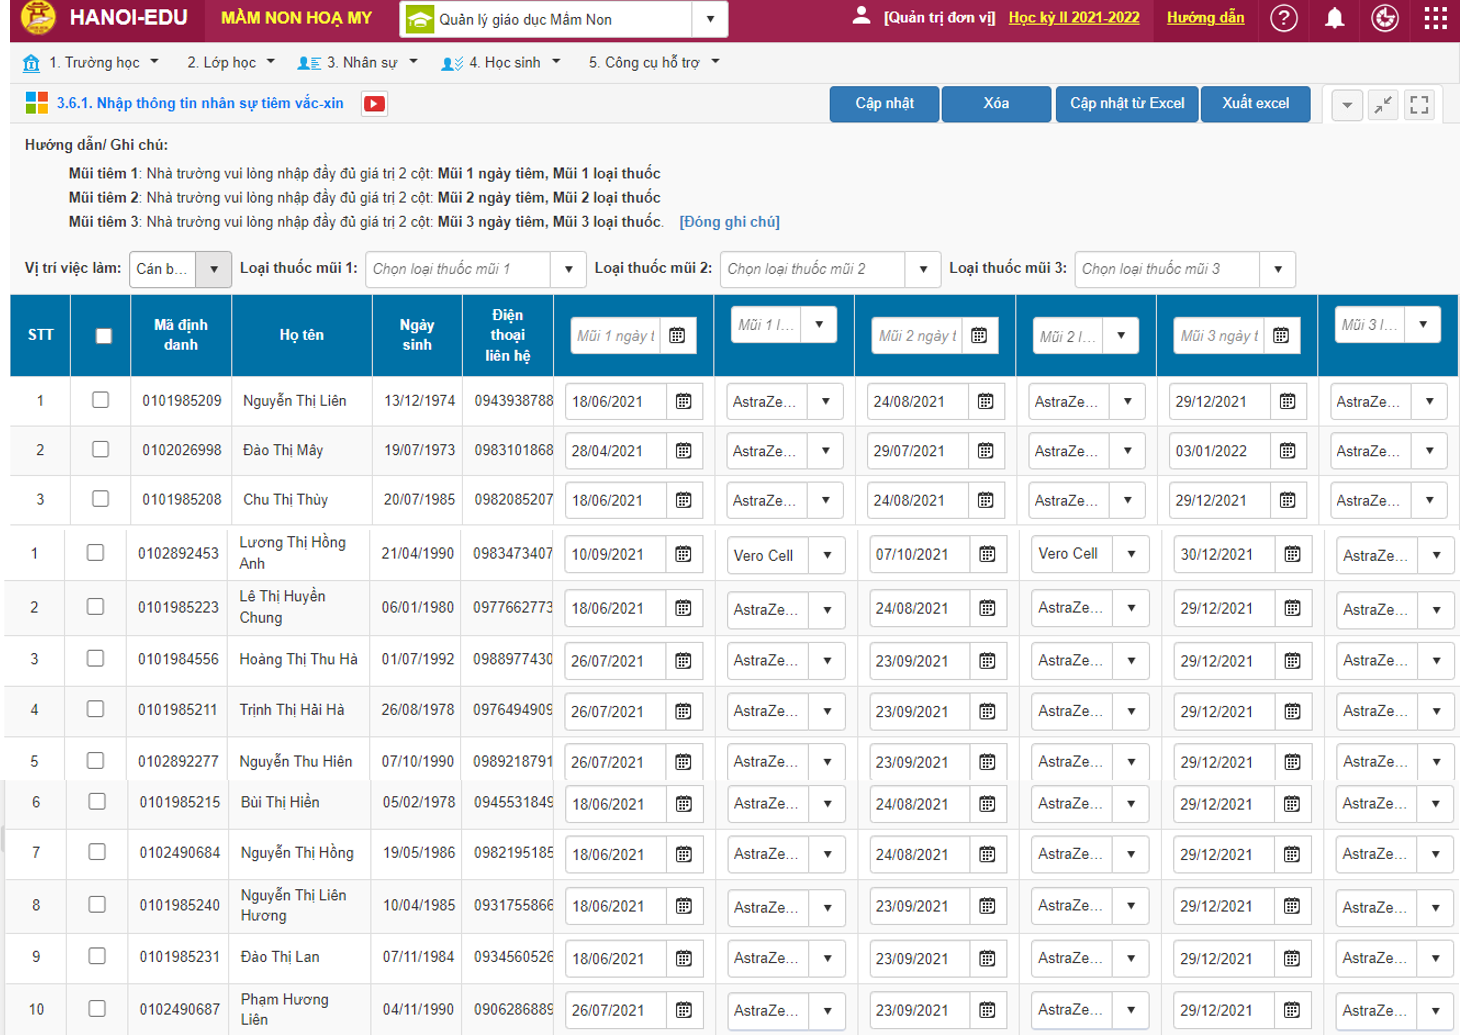Click the fullscreen expand icon
Viewport: 1460px width, 1035px height.
1419,104
